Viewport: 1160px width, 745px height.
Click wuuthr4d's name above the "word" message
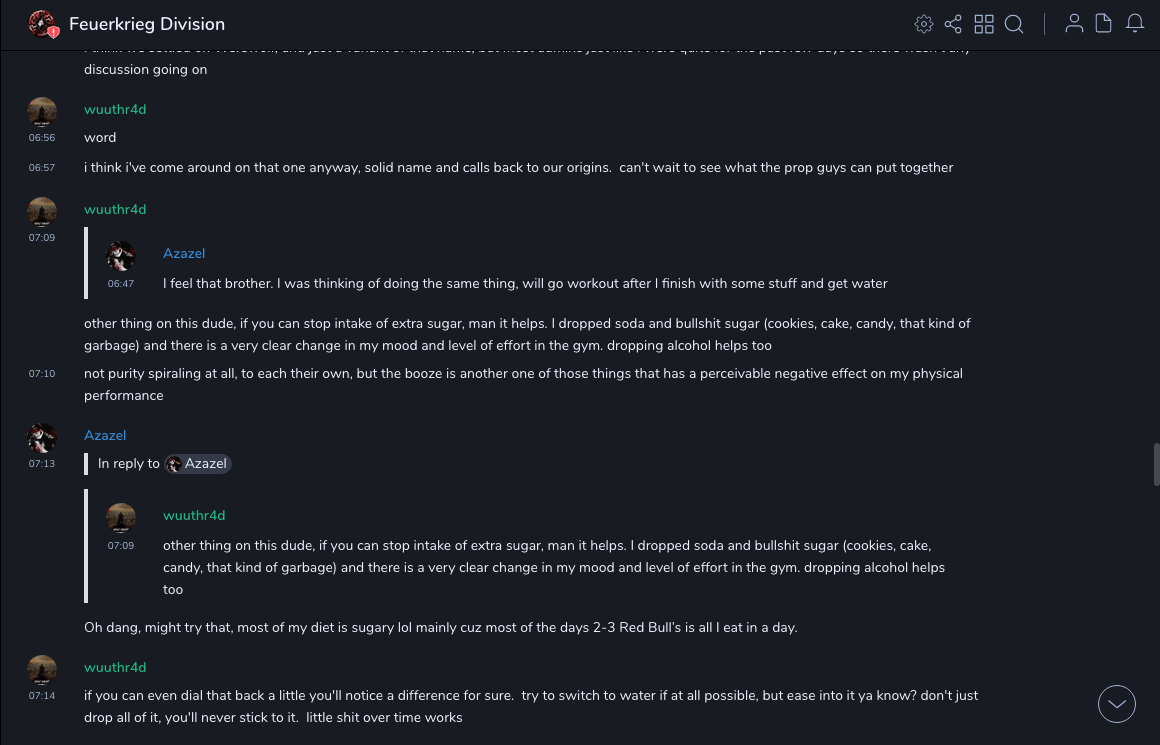click(x=115, y=109)
